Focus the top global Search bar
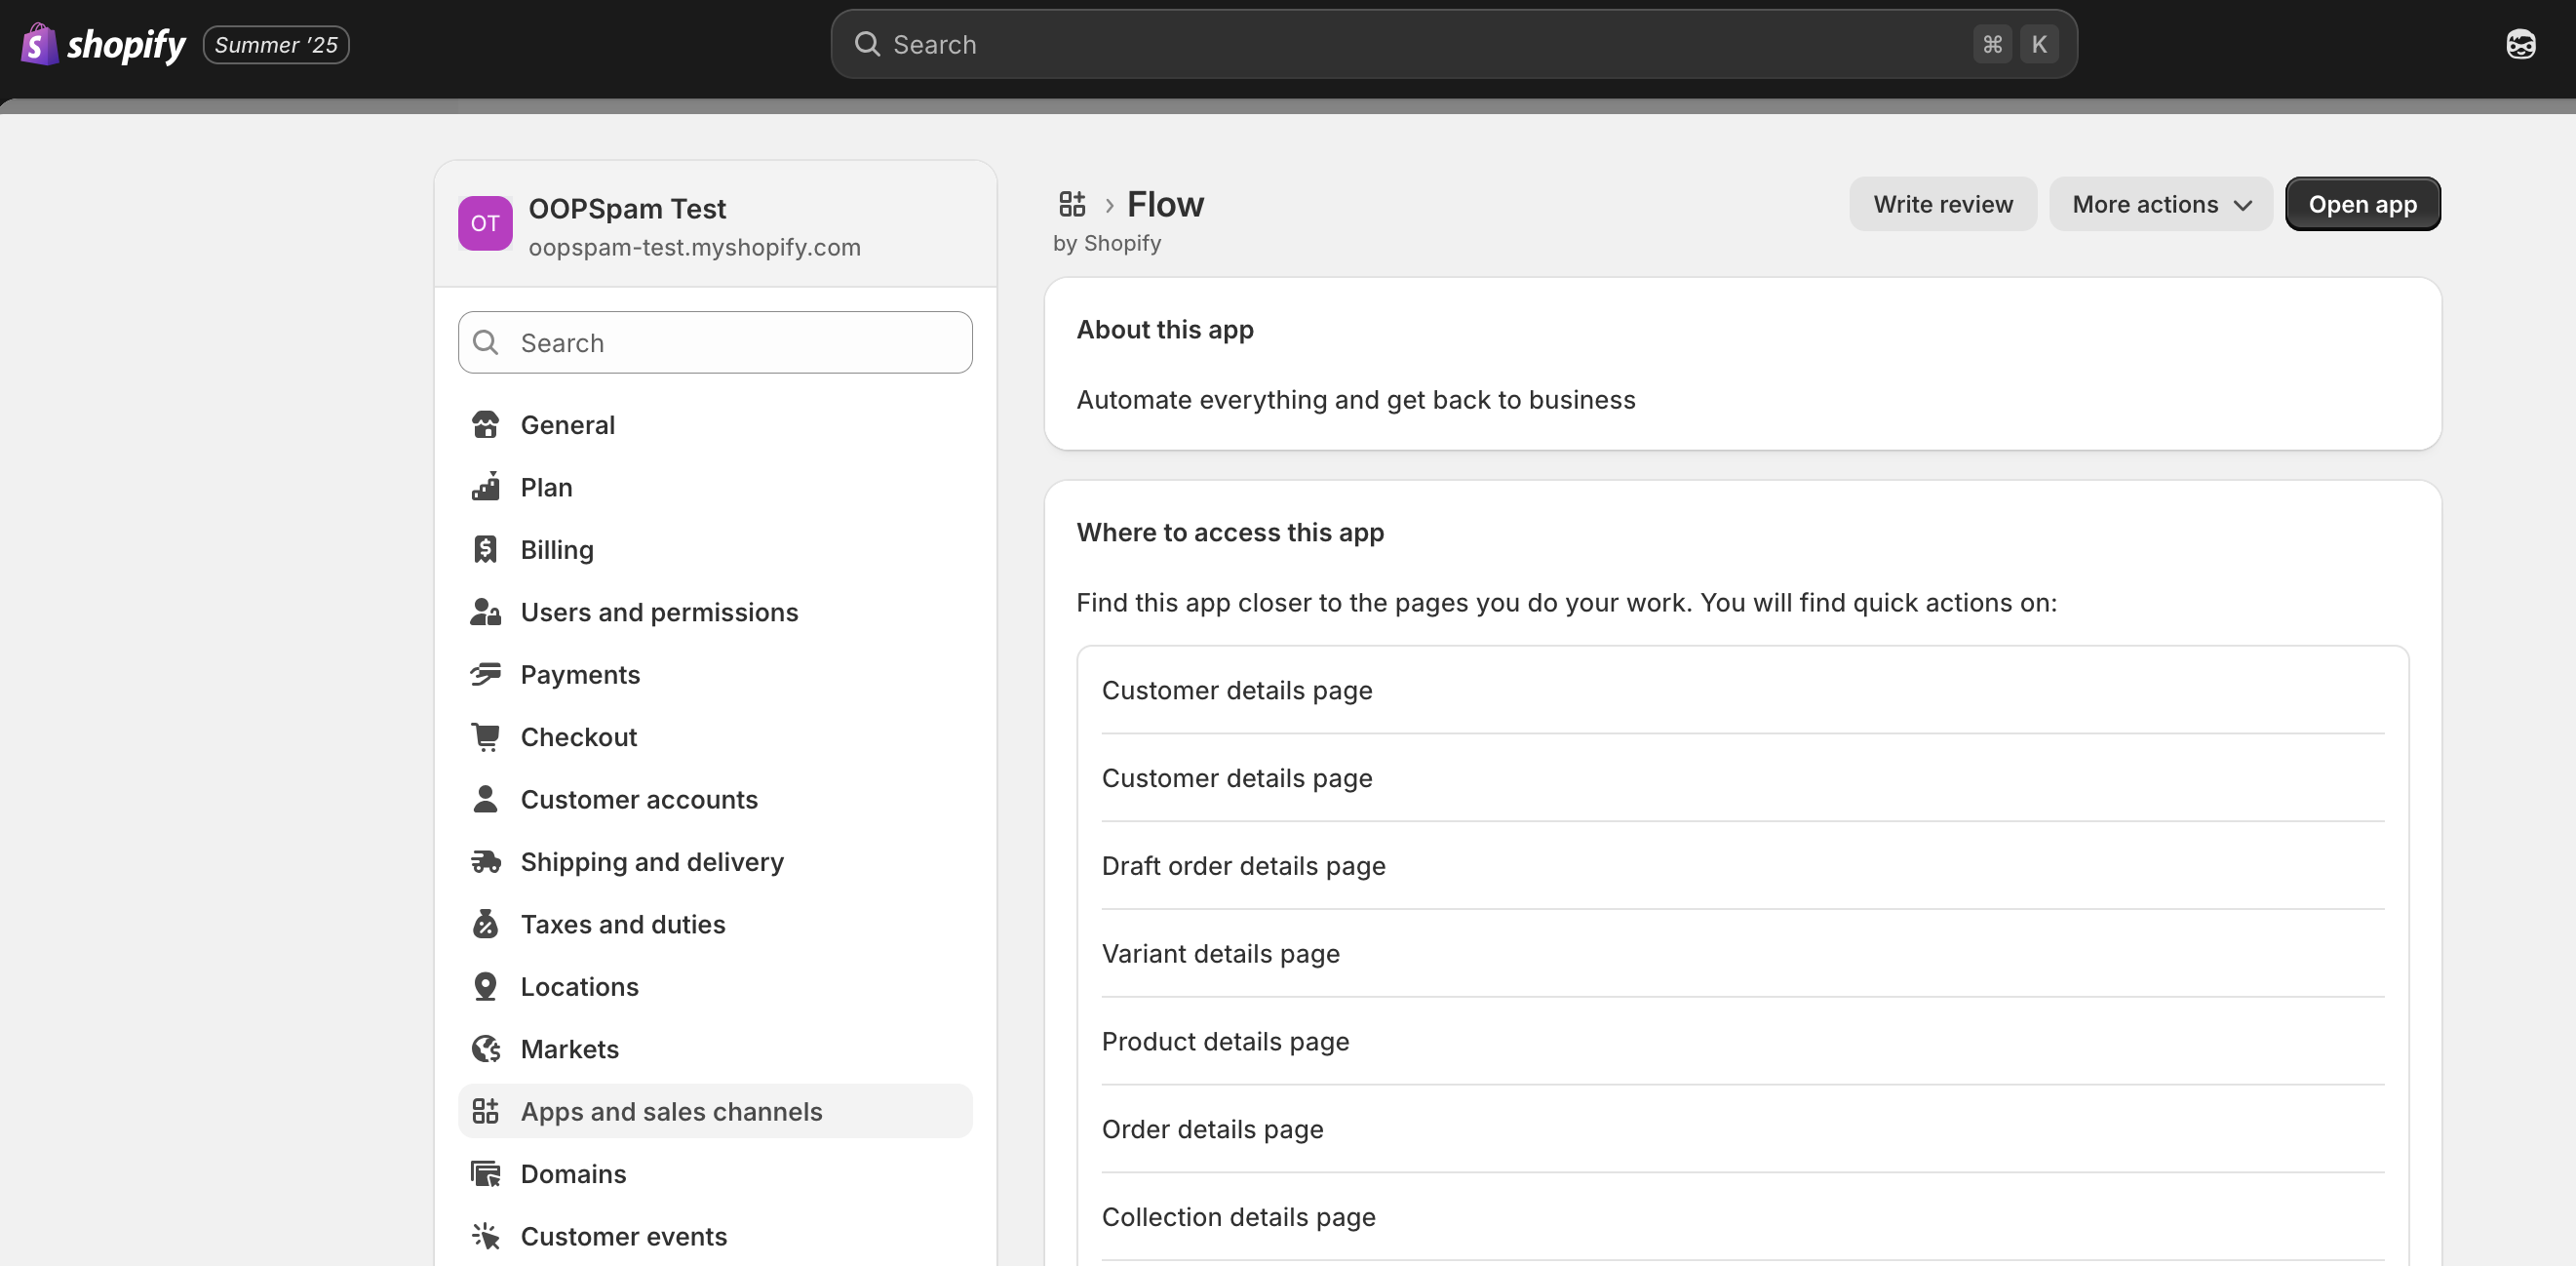The width and height of the screenshot is (2576, 1266). (1453, 44)
